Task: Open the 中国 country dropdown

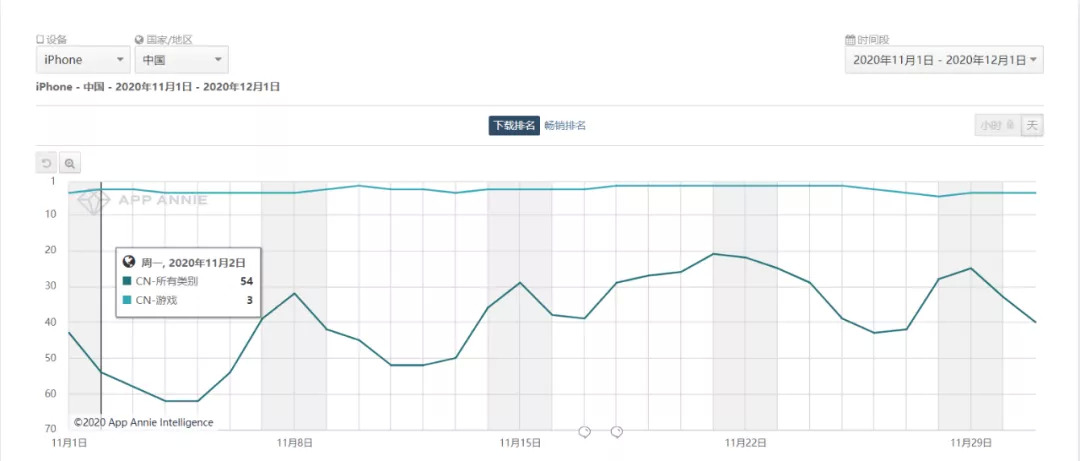Action: click(181, 60)
